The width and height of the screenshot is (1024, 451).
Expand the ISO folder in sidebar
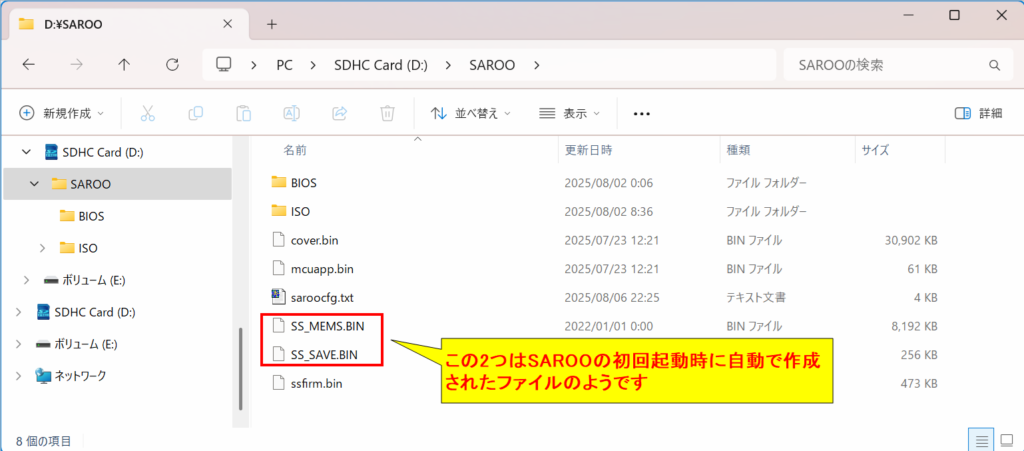[41, 248]
